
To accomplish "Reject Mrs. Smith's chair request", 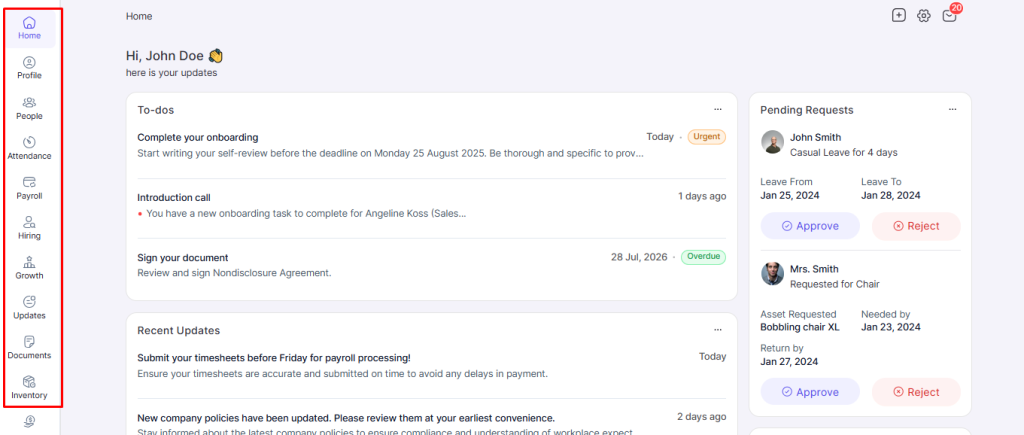I will 916,392.
